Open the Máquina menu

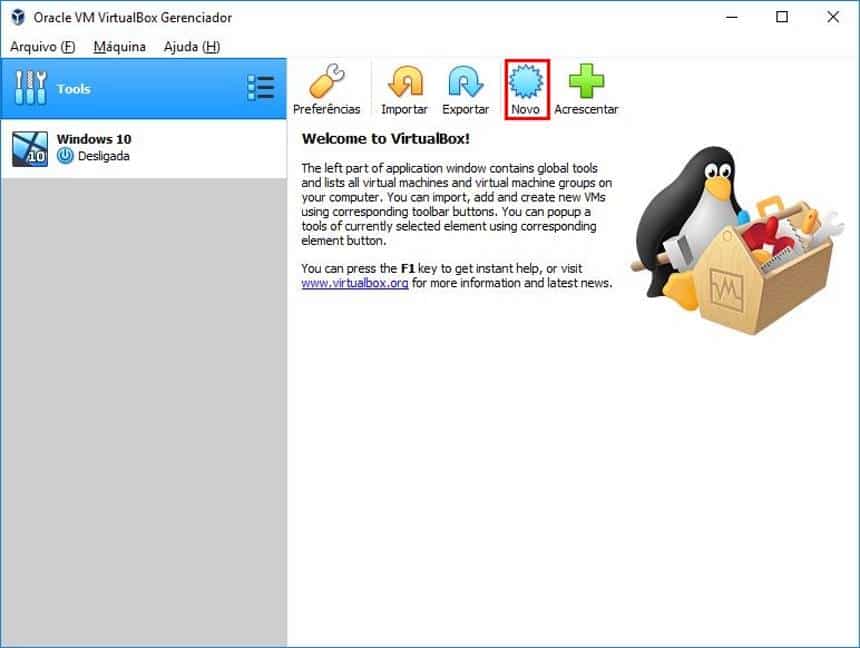coord(120,47)
